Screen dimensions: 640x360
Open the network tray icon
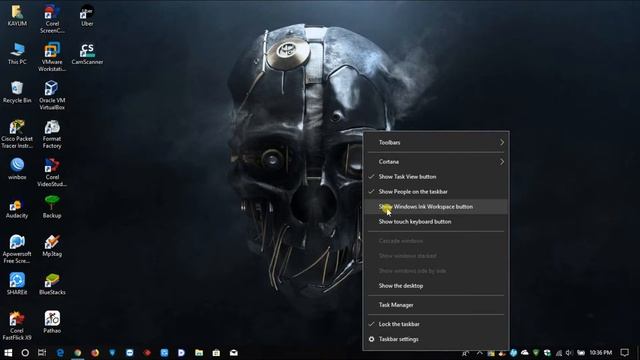[559, 353]
